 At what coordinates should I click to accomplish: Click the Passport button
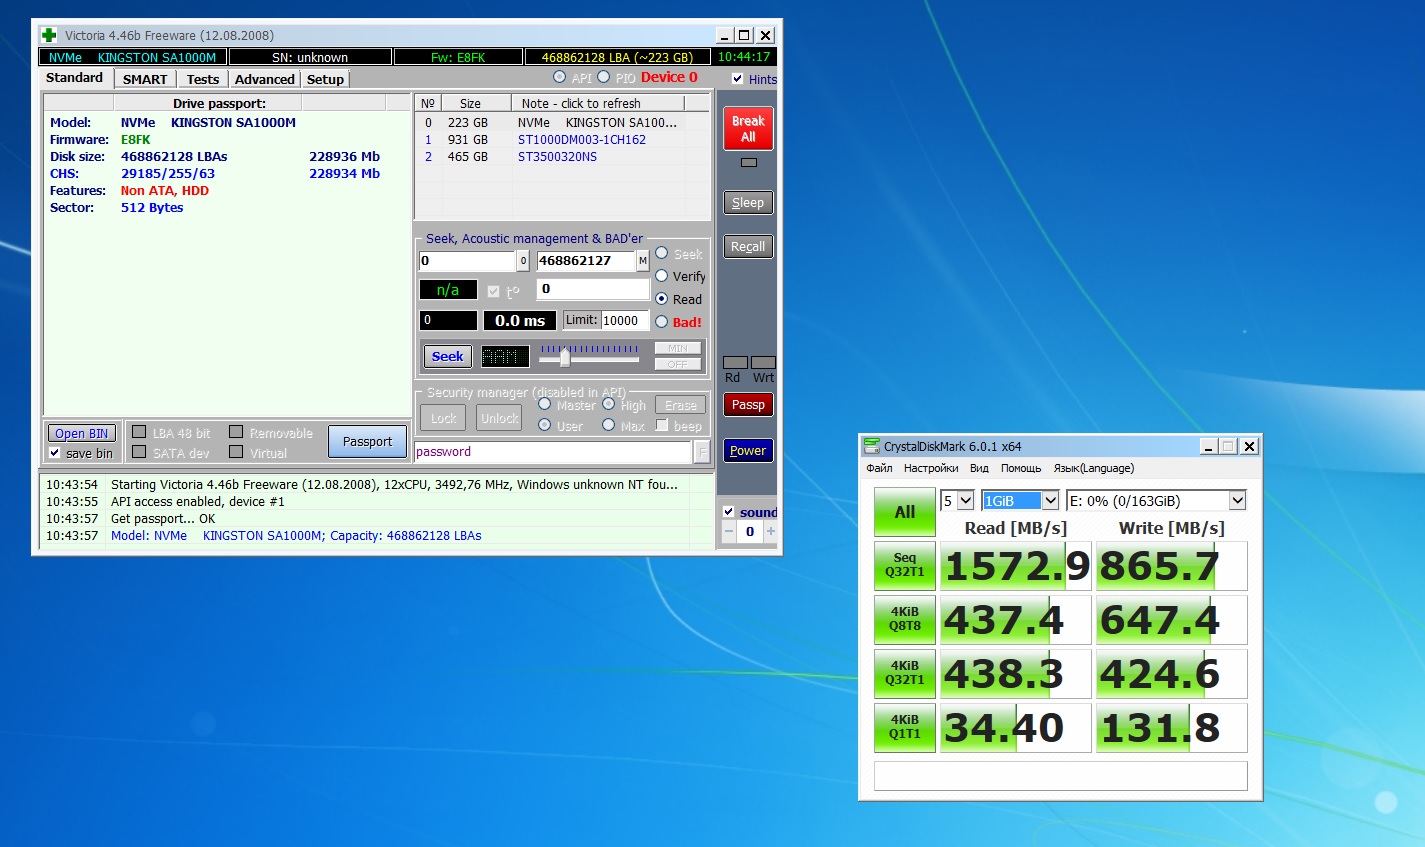368,442
